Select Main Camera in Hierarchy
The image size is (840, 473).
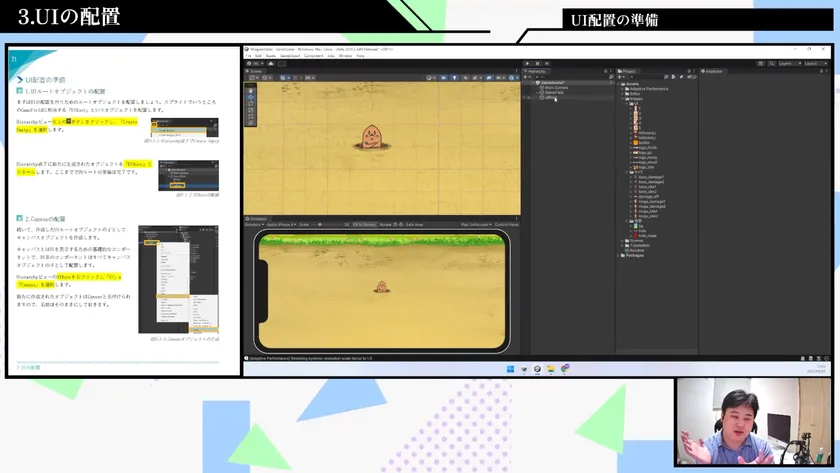(555, 87)
